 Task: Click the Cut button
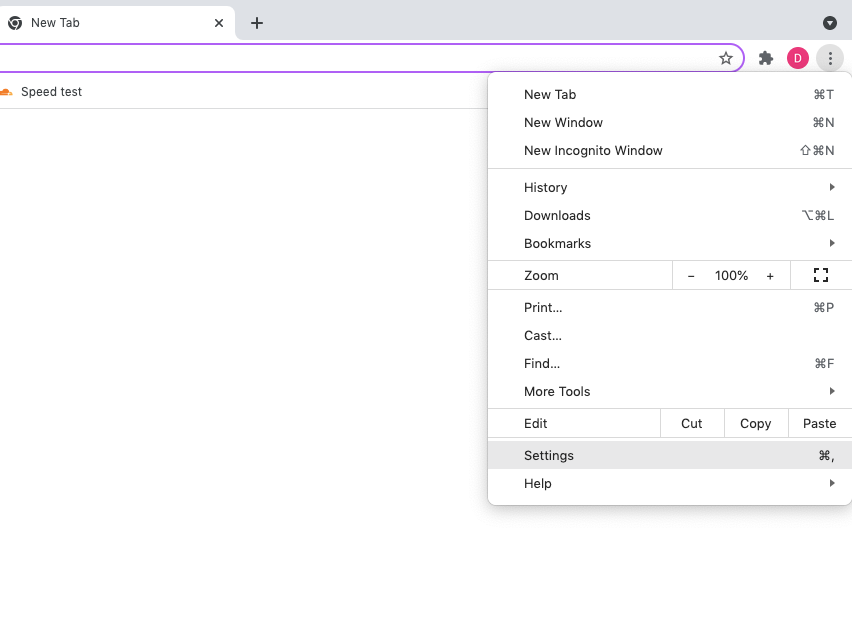(x=692, y=423)
